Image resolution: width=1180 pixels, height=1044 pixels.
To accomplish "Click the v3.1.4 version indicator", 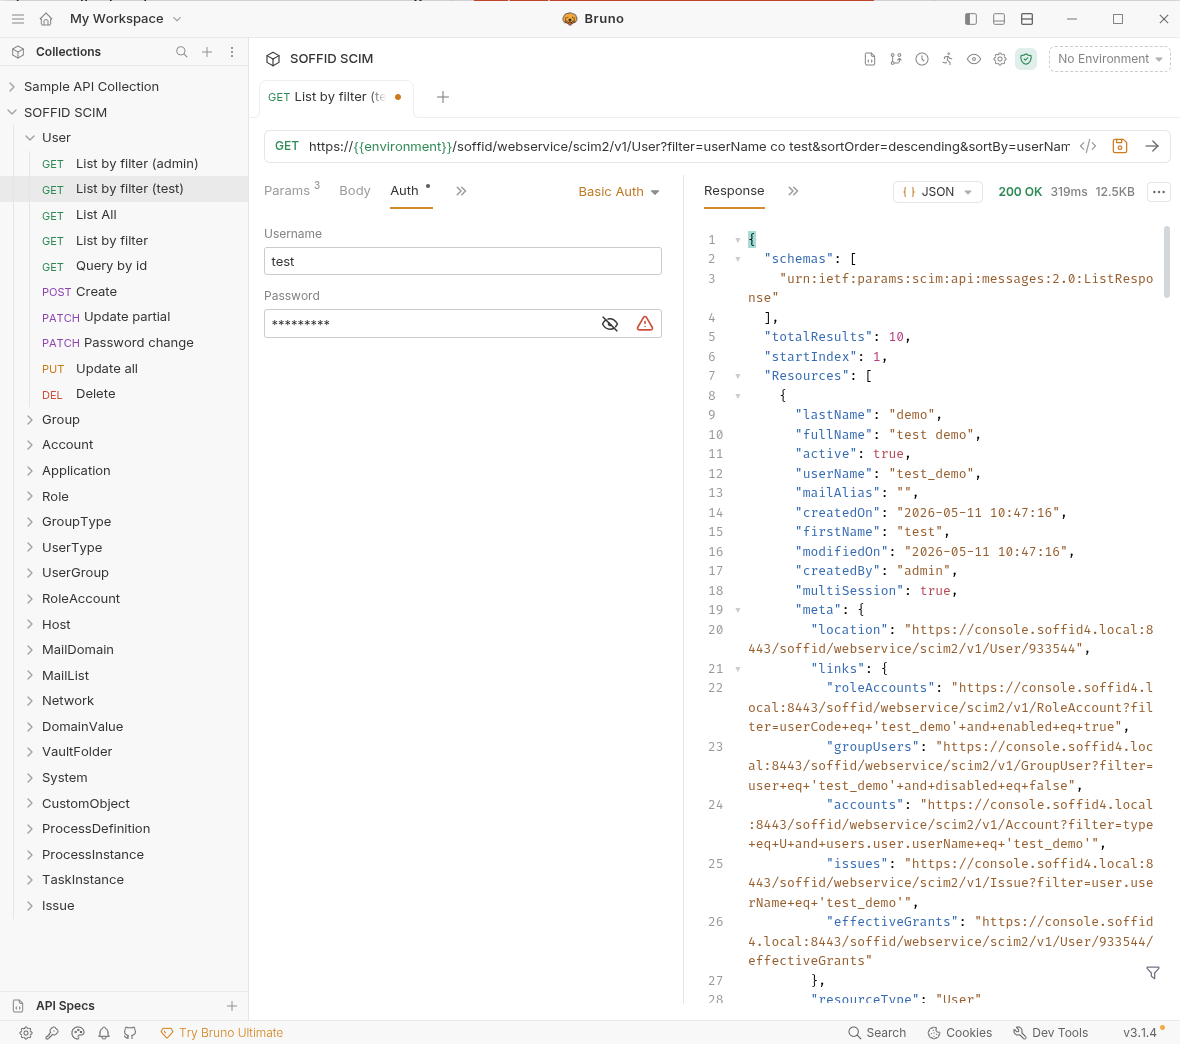I will point(1139,1033).
